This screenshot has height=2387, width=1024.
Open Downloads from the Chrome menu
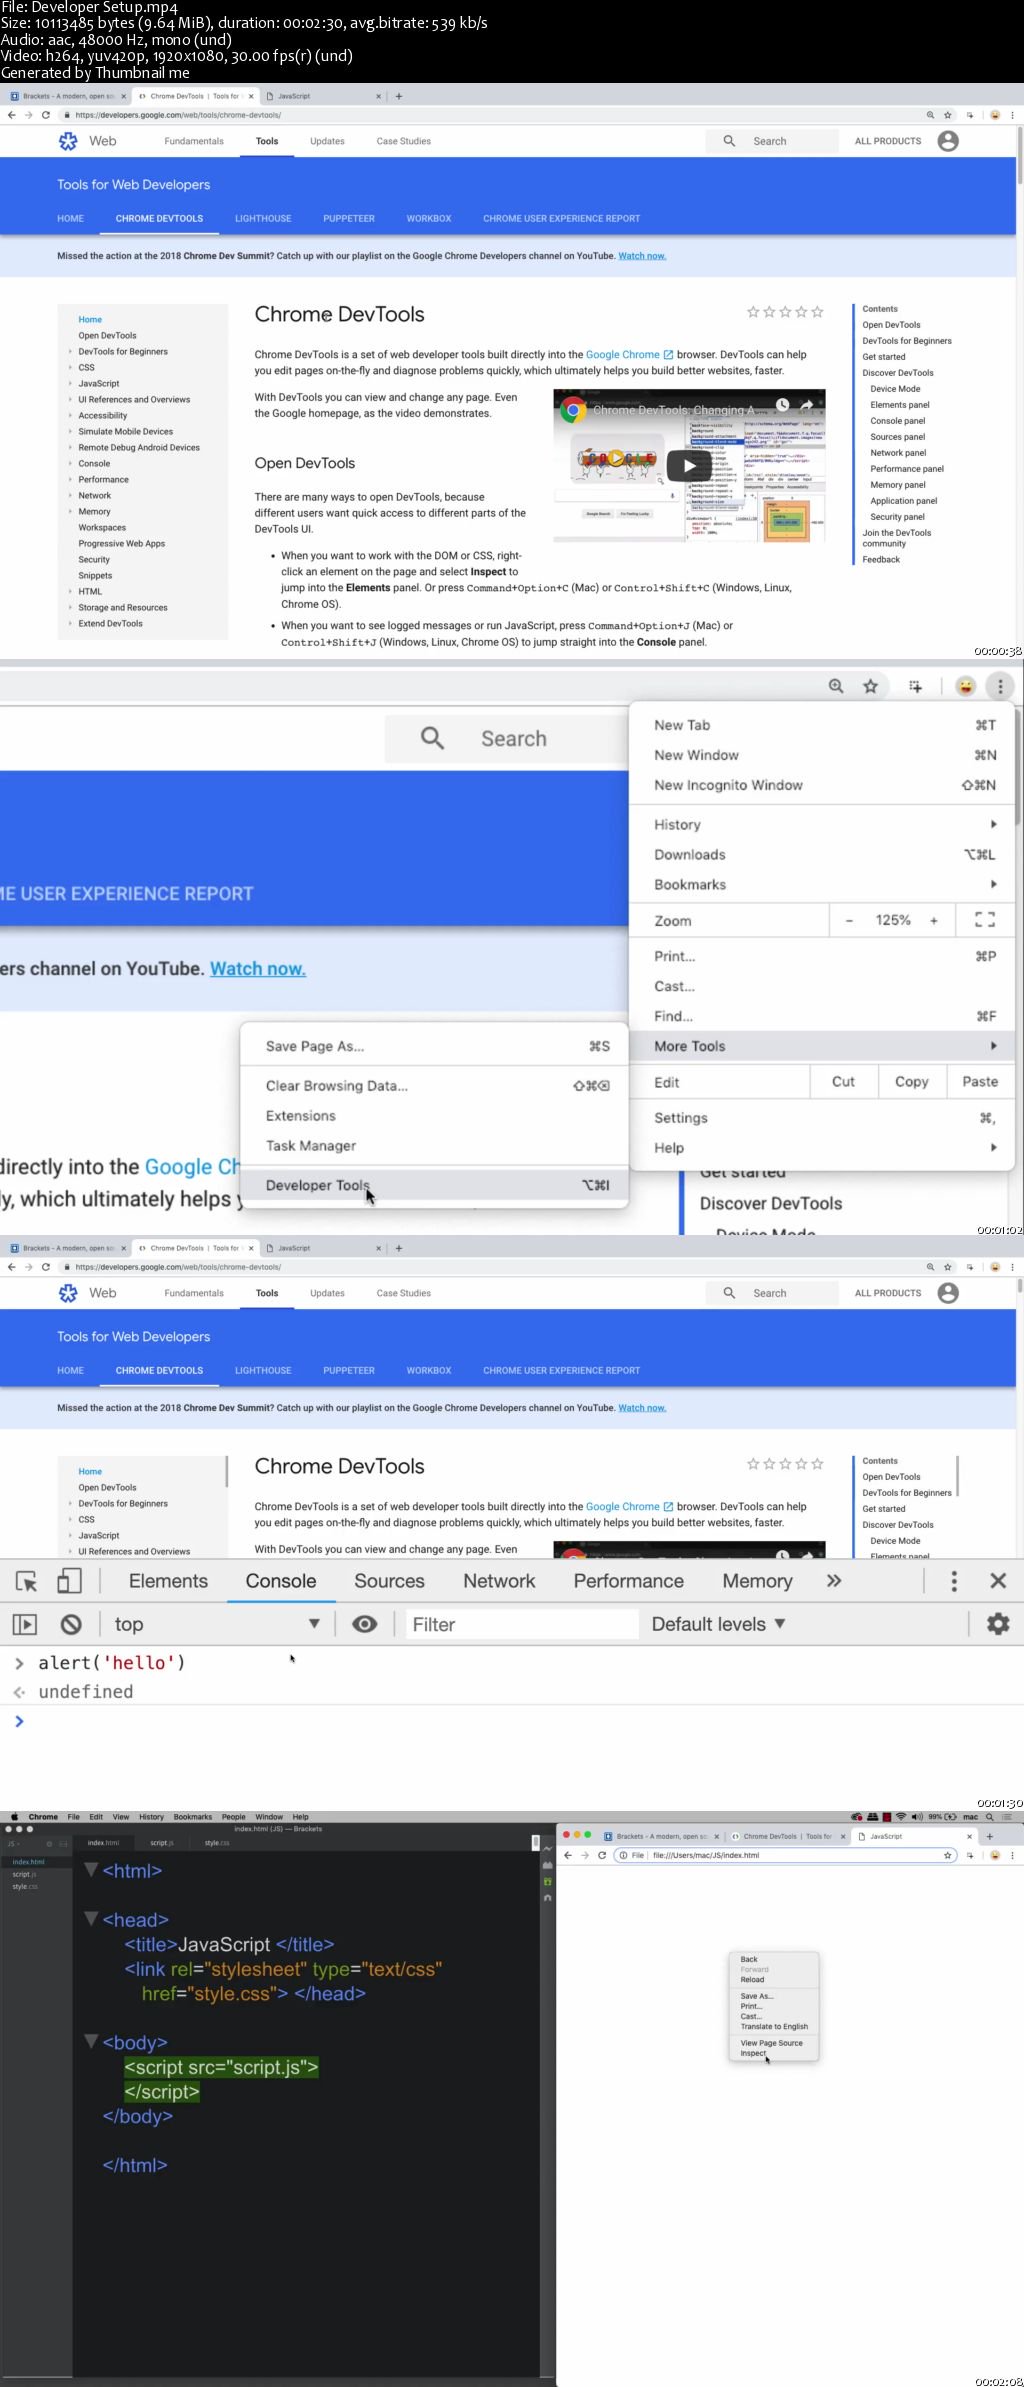pyautogui.click(x=822, y=855)
